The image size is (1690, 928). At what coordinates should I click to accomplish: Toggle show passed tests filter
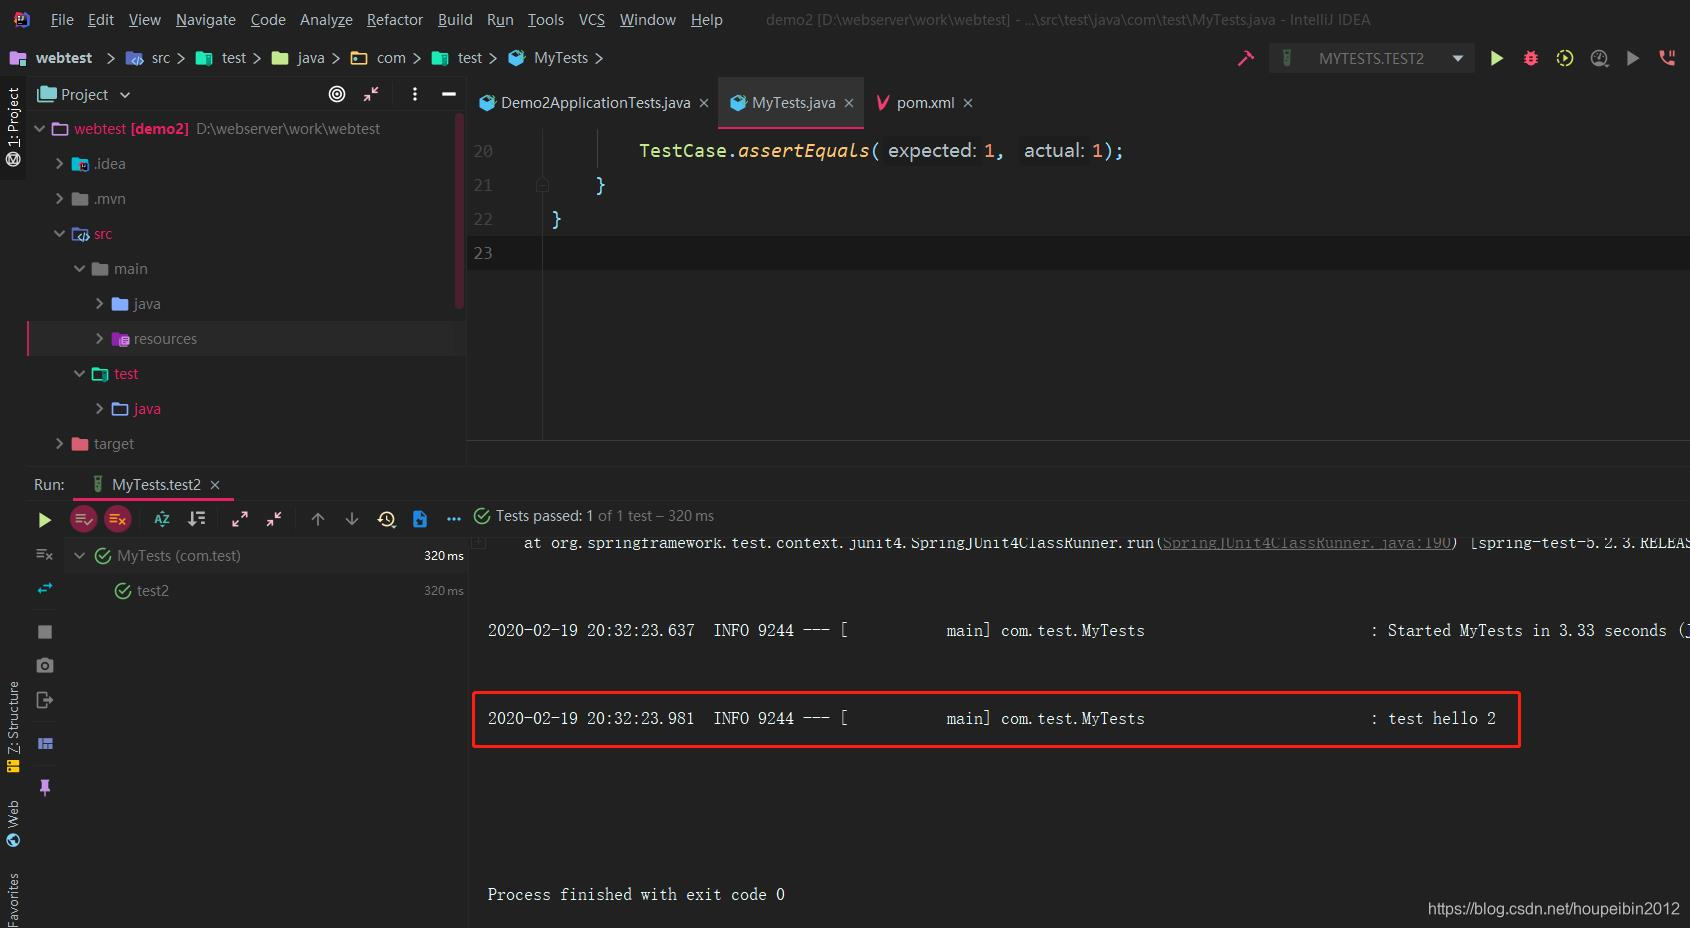click(x=84, y=519)
